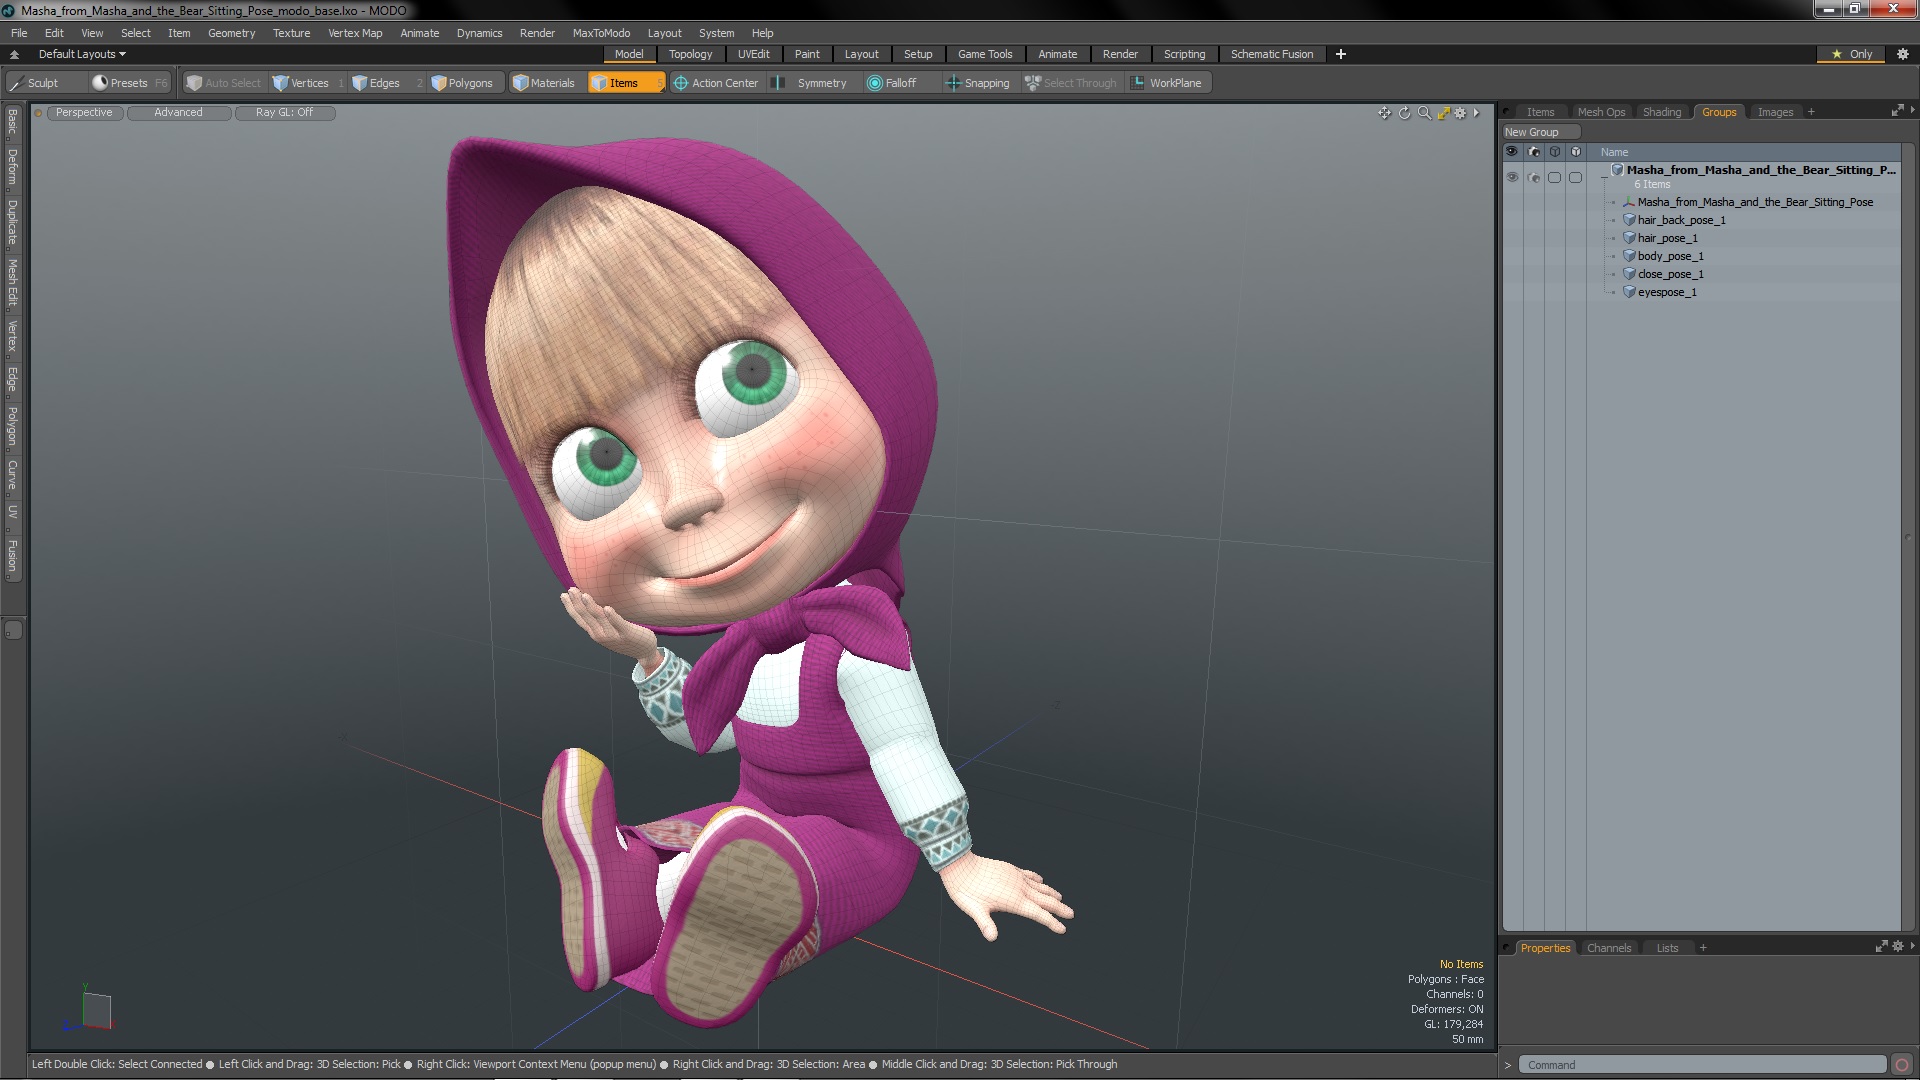Click the command history expand arrow
The image size is (1920, 1080).
tap(1508, 1065)
